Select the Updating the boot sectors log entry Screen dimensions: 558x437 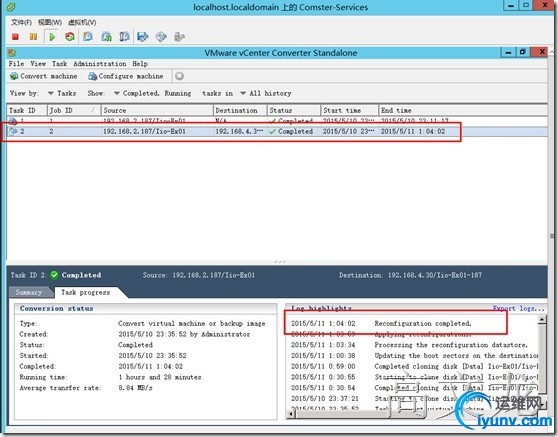[x=414, y=356]
